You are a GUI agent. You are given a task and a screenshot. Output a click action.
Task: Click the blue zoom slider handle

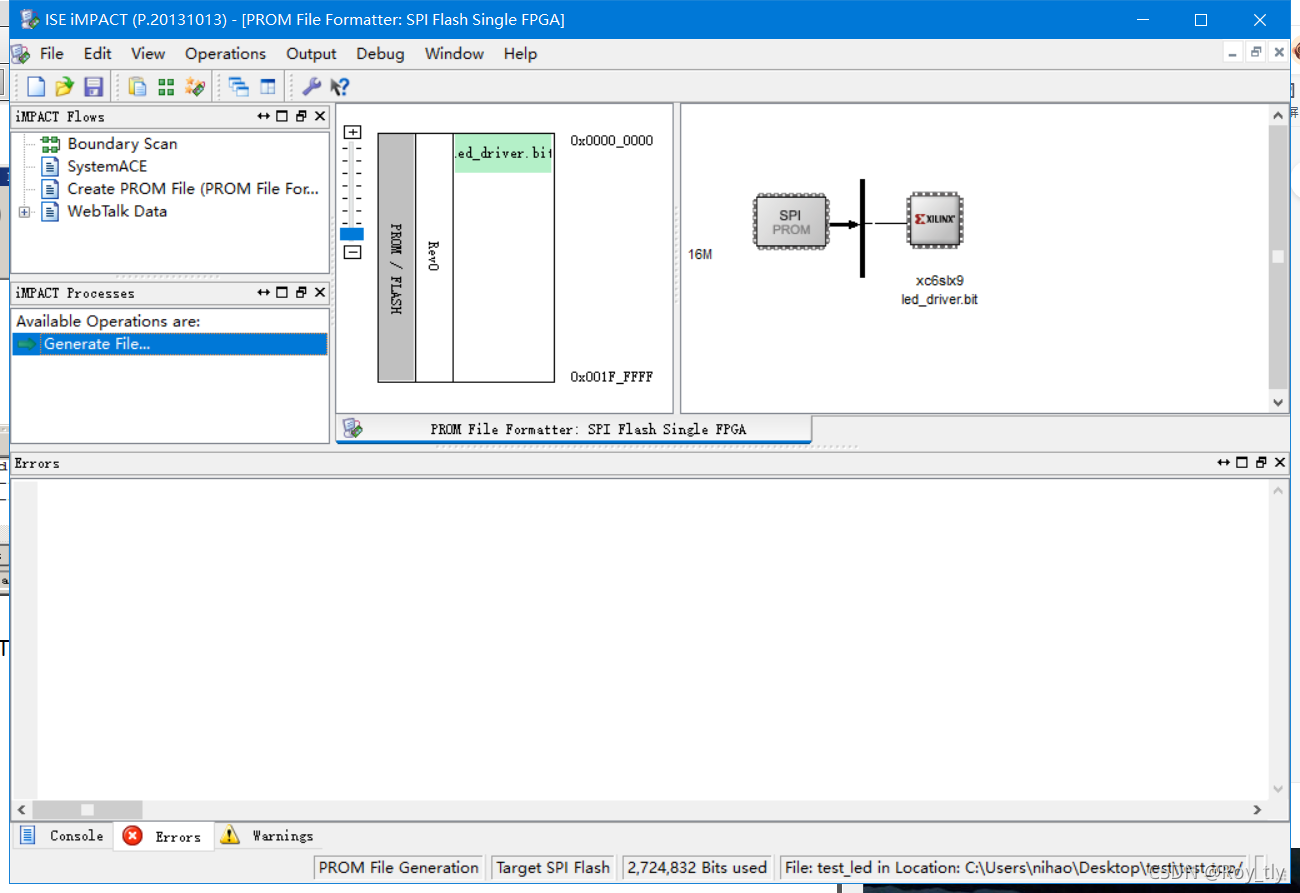click(x=352, y=234)
